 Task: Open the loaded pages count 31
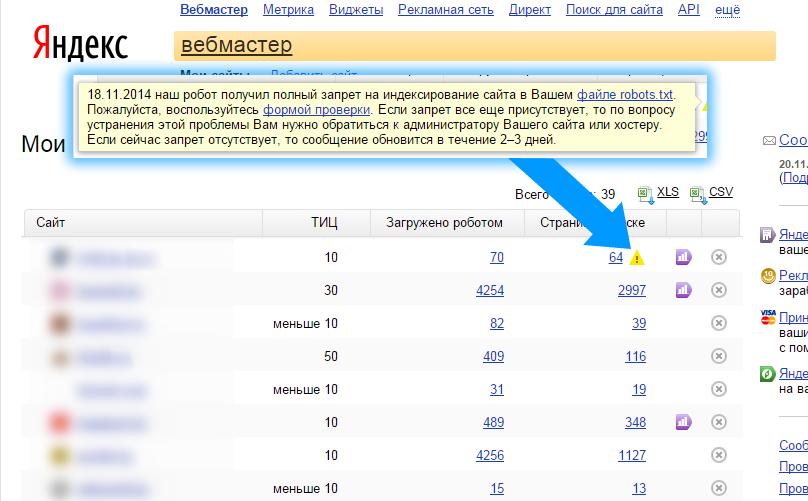497,389
